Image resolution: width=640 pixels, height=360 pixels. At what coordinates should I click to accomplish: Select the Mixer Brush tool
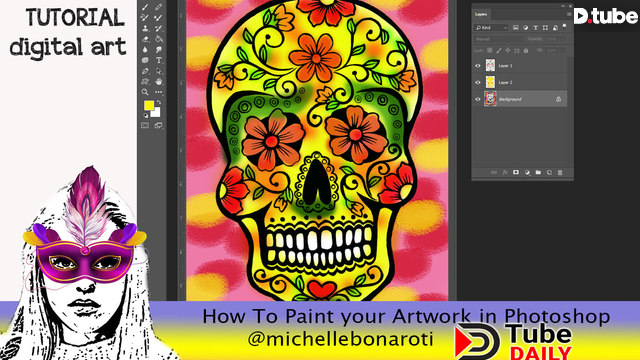point(158,18)
